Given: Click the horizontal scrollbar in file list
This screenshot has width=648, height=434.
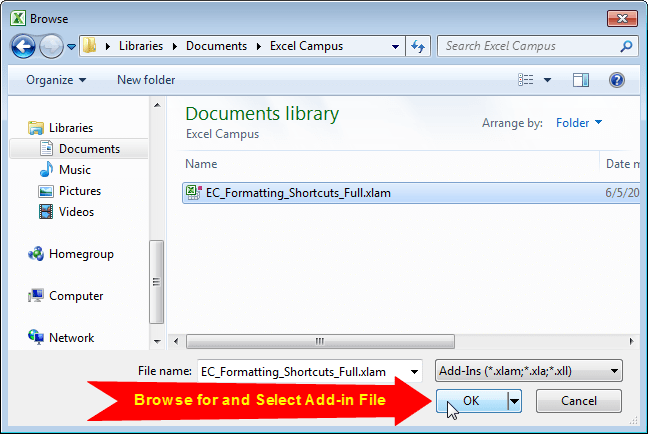Looking at the screenshot, I should 319,341.
